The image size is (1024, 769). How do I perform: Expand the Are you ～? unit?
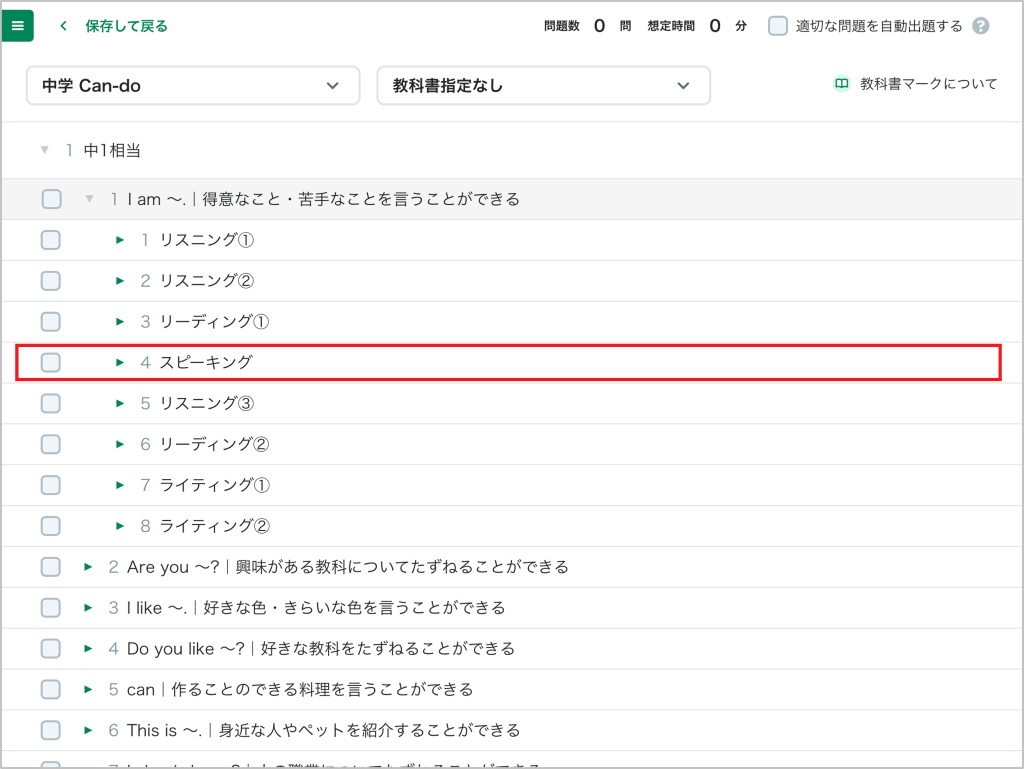(88, 567)
